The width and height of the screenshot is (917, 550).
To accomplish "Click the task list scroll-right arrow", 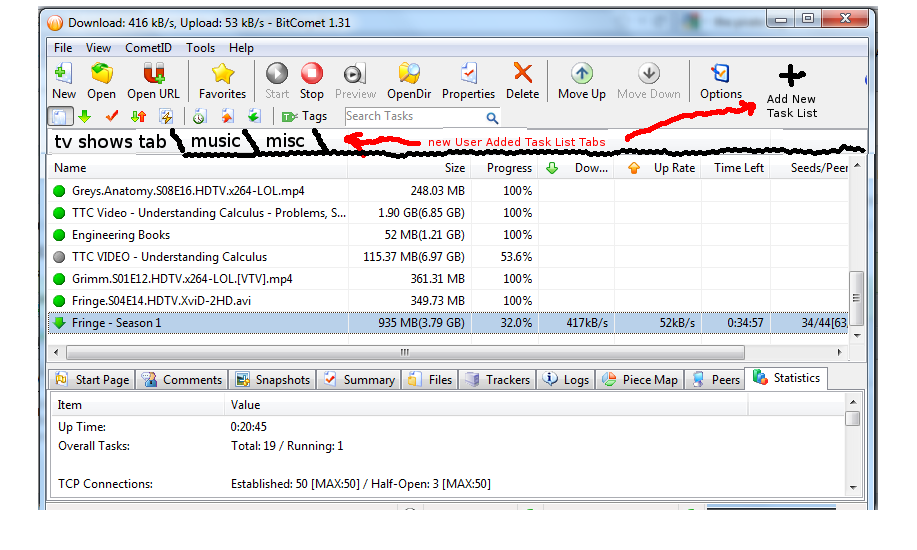I will pyautogui.click(x=839, y=352).
